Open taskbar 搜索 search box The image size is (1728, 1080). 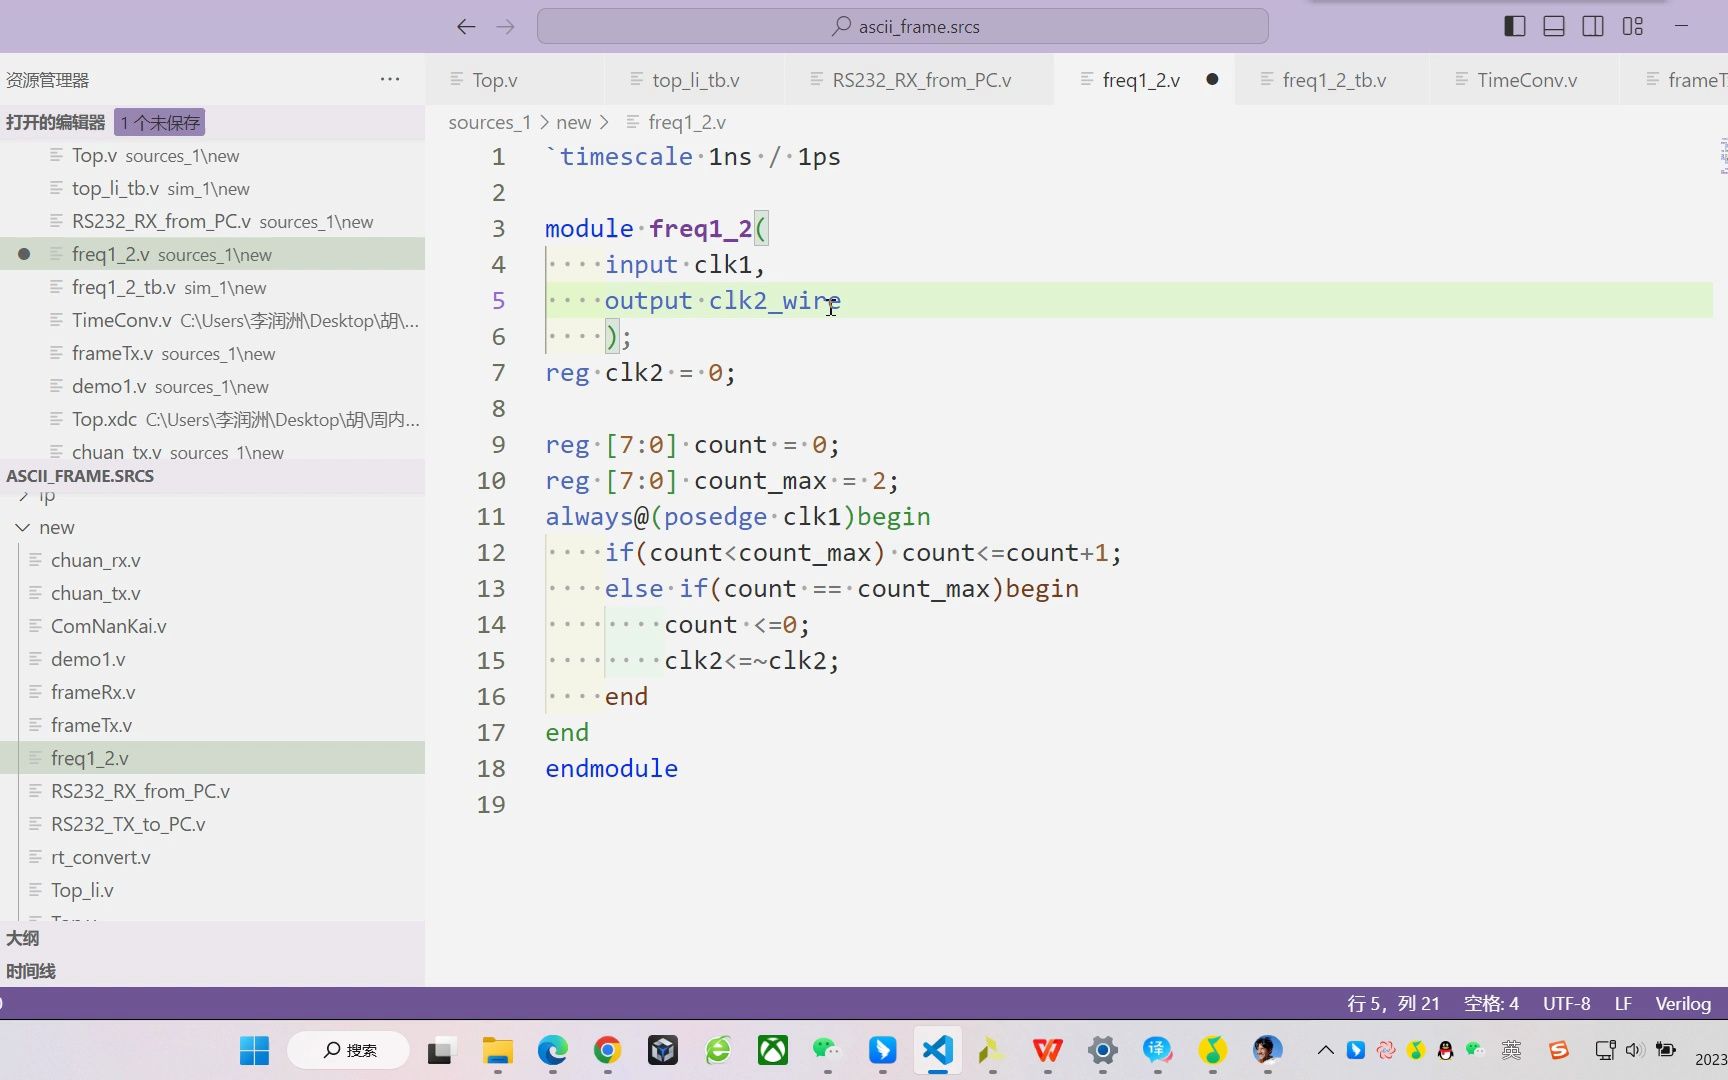point(349,1050)
